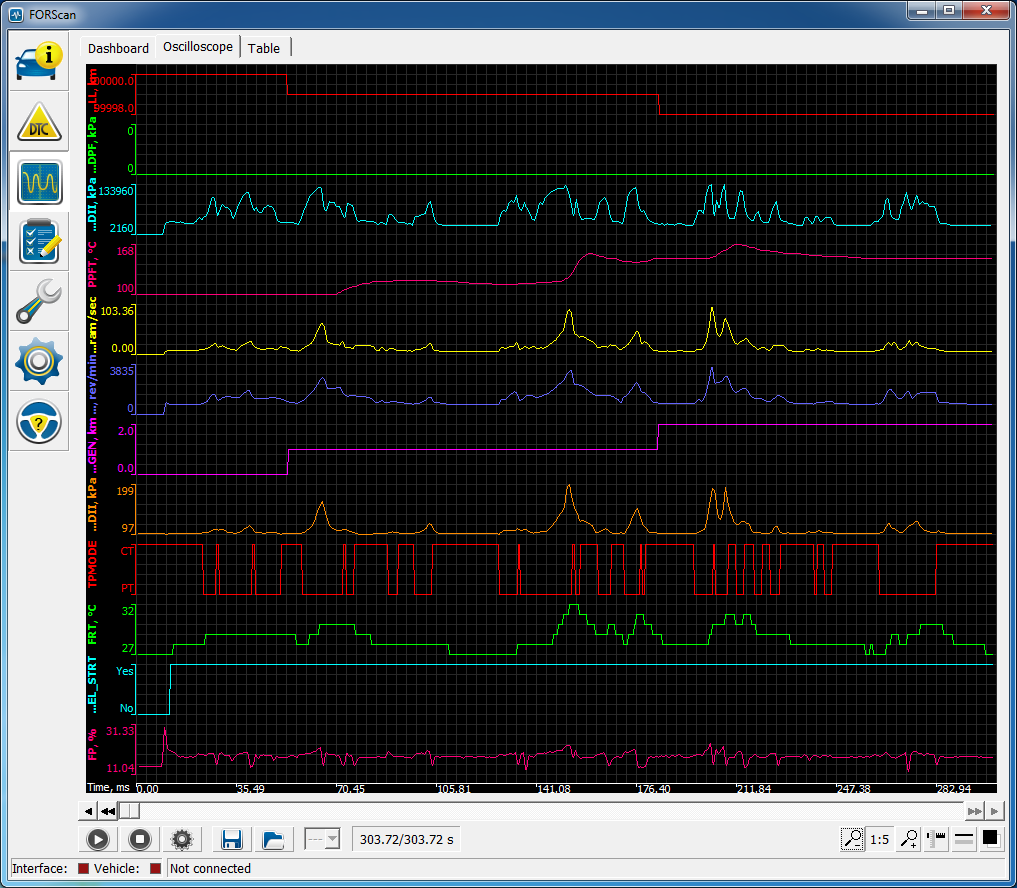Save log with the floppy disk icon
This screenshot has width=1017, height=888.
233,840
